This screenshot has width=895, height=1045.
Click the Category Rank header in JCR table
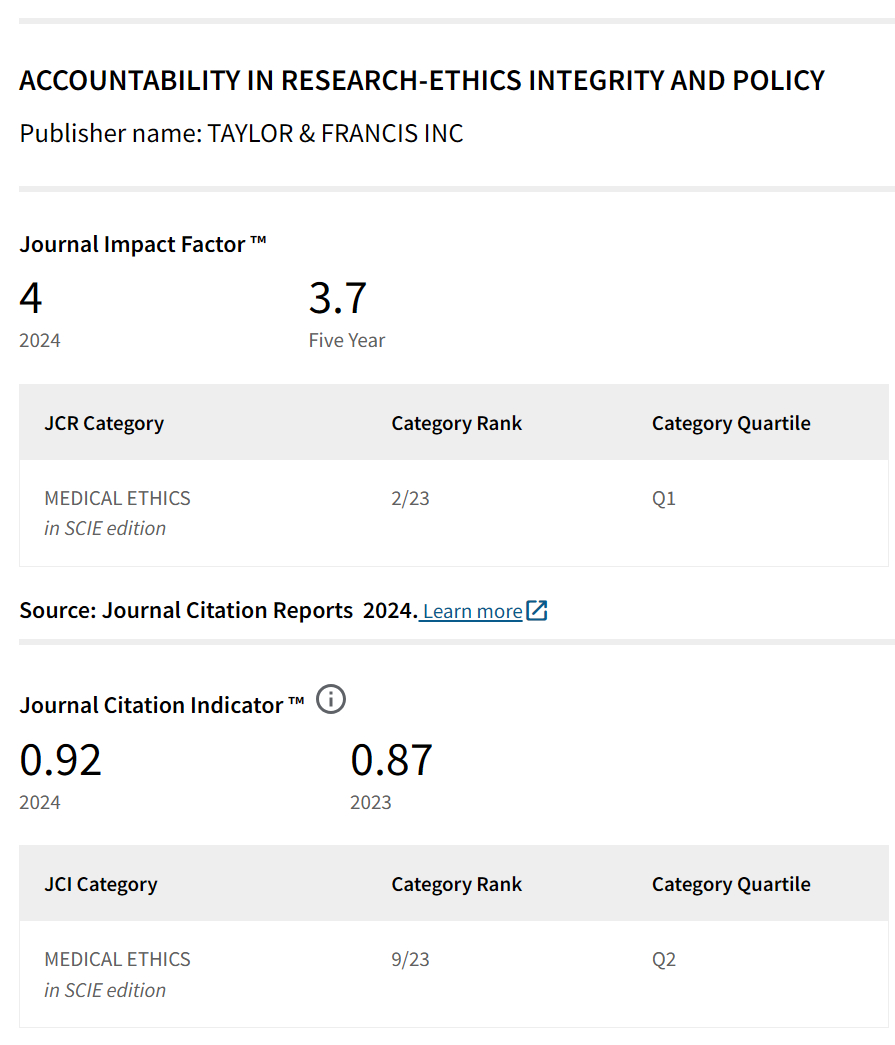pyautogui.click(x=456, y=423)
